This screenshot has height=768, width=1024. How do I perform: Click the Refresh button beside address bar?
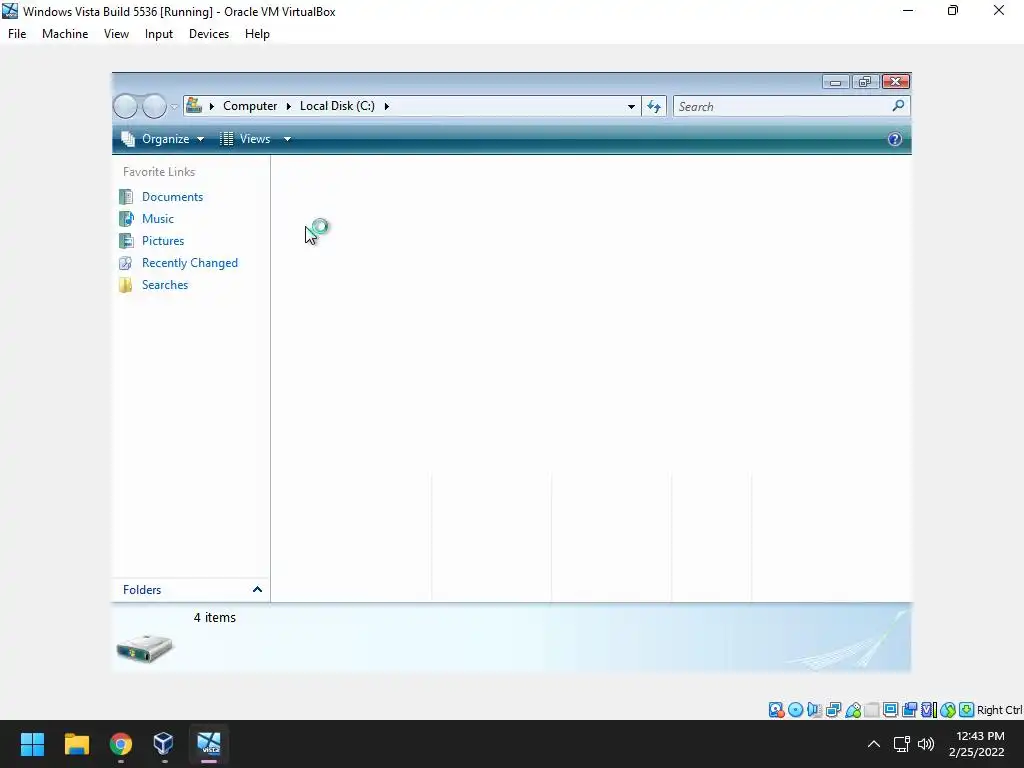[x=654, y=106]
